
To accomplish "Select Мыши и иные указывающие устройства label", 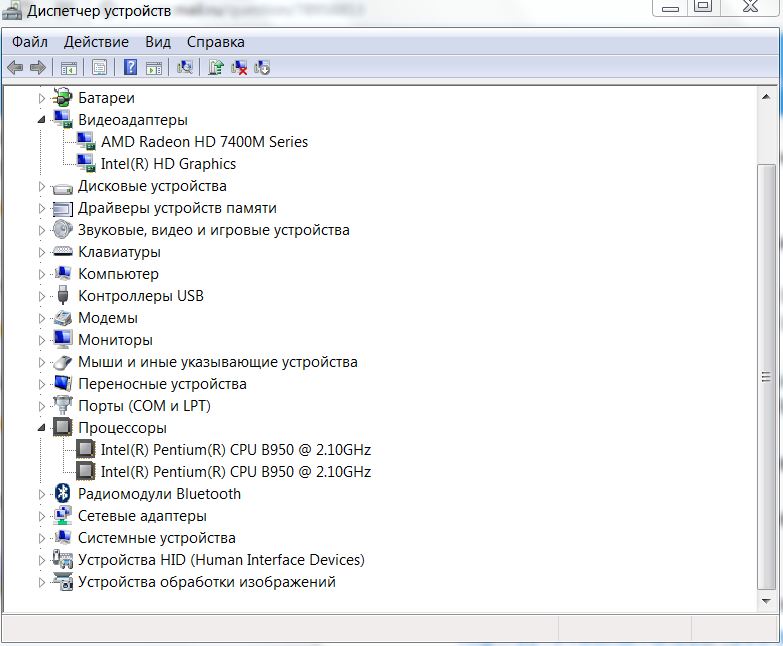I will (x=218, y=362).
